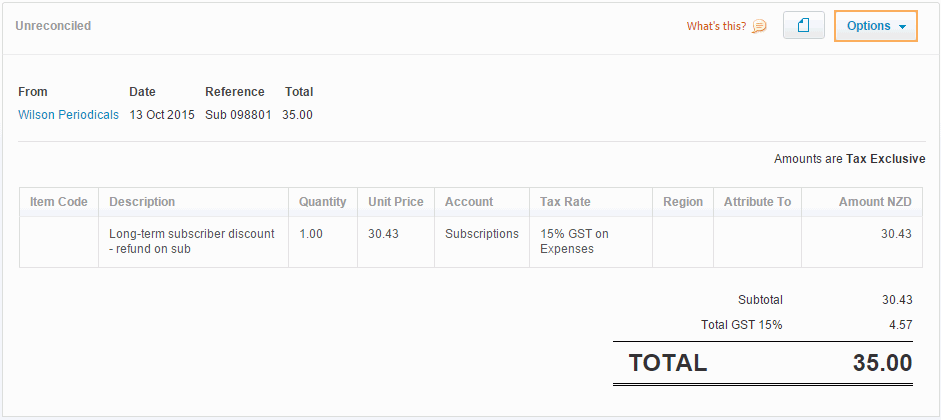Click the Sub 098801 reference value
Screen dimensions: 941x420
(238, 115)
